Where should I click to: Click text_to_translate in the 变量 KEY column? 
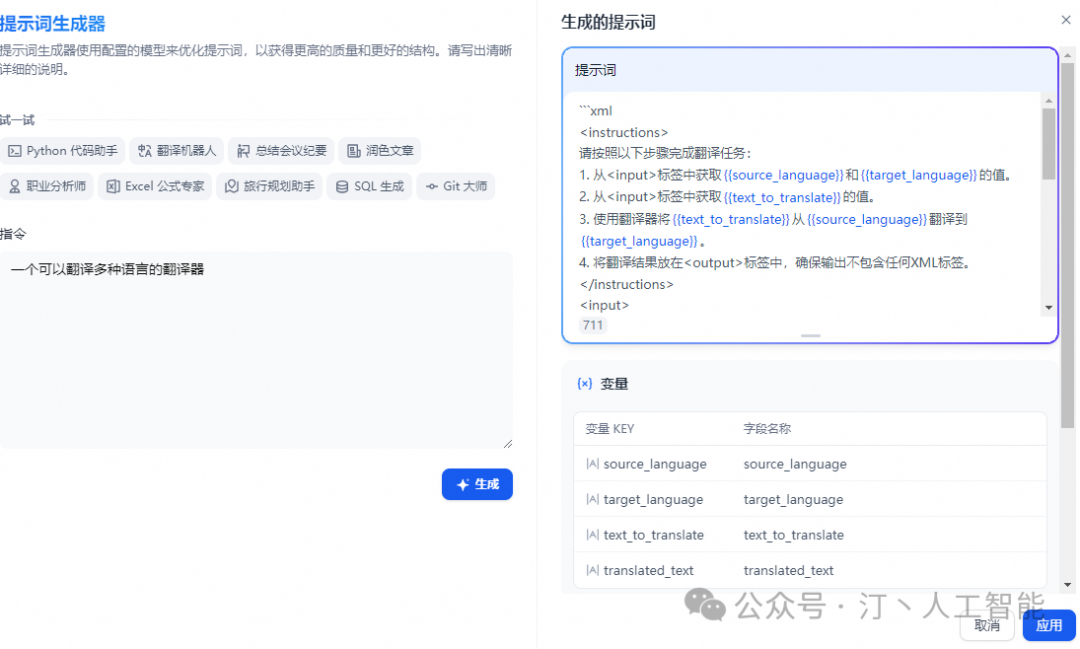[654, 535]
